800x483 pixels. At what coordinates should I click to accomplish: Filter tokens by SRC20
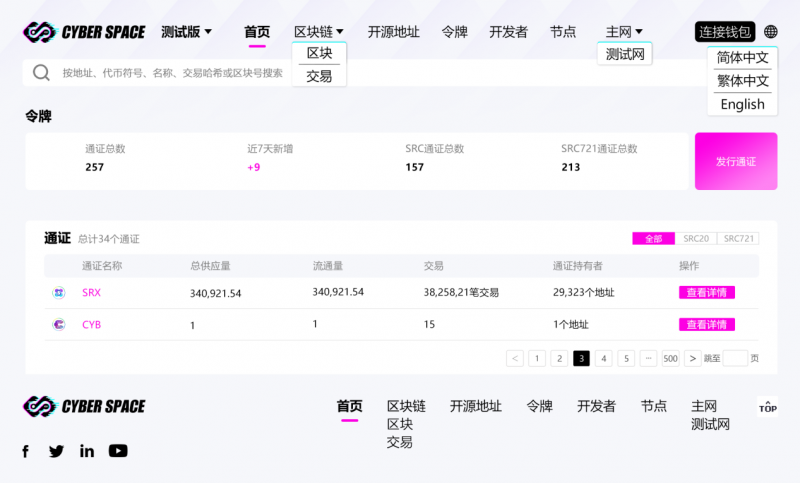pyautogui.click(x=696, y=239)
